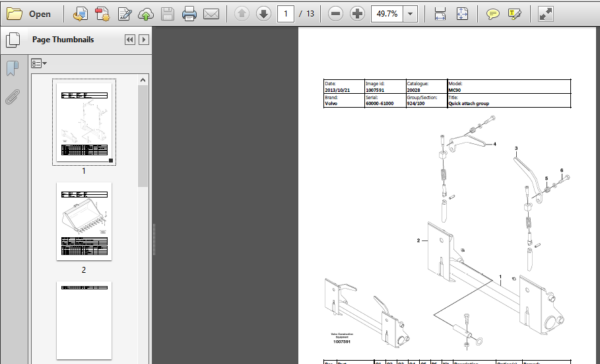Click the page number input field
600x364 pixels.
285,14
